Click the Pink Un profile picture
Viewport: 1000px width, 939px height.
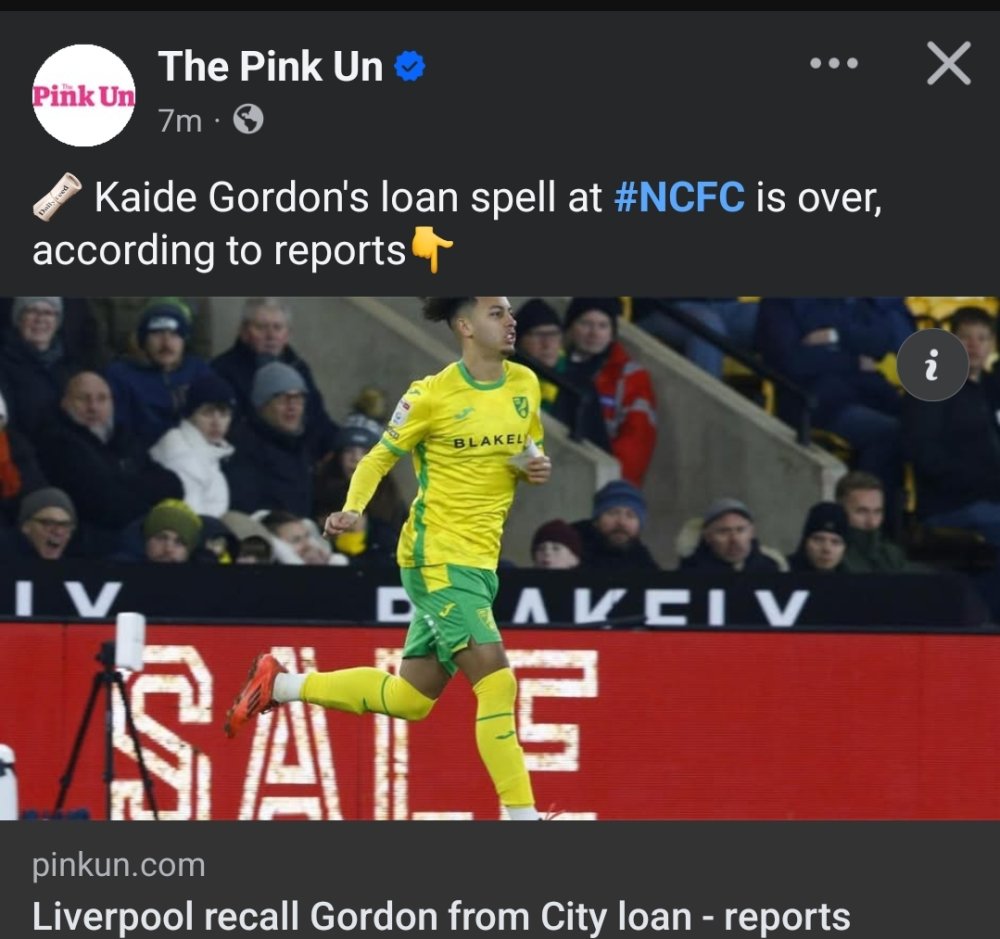click(x=84, y=95)
